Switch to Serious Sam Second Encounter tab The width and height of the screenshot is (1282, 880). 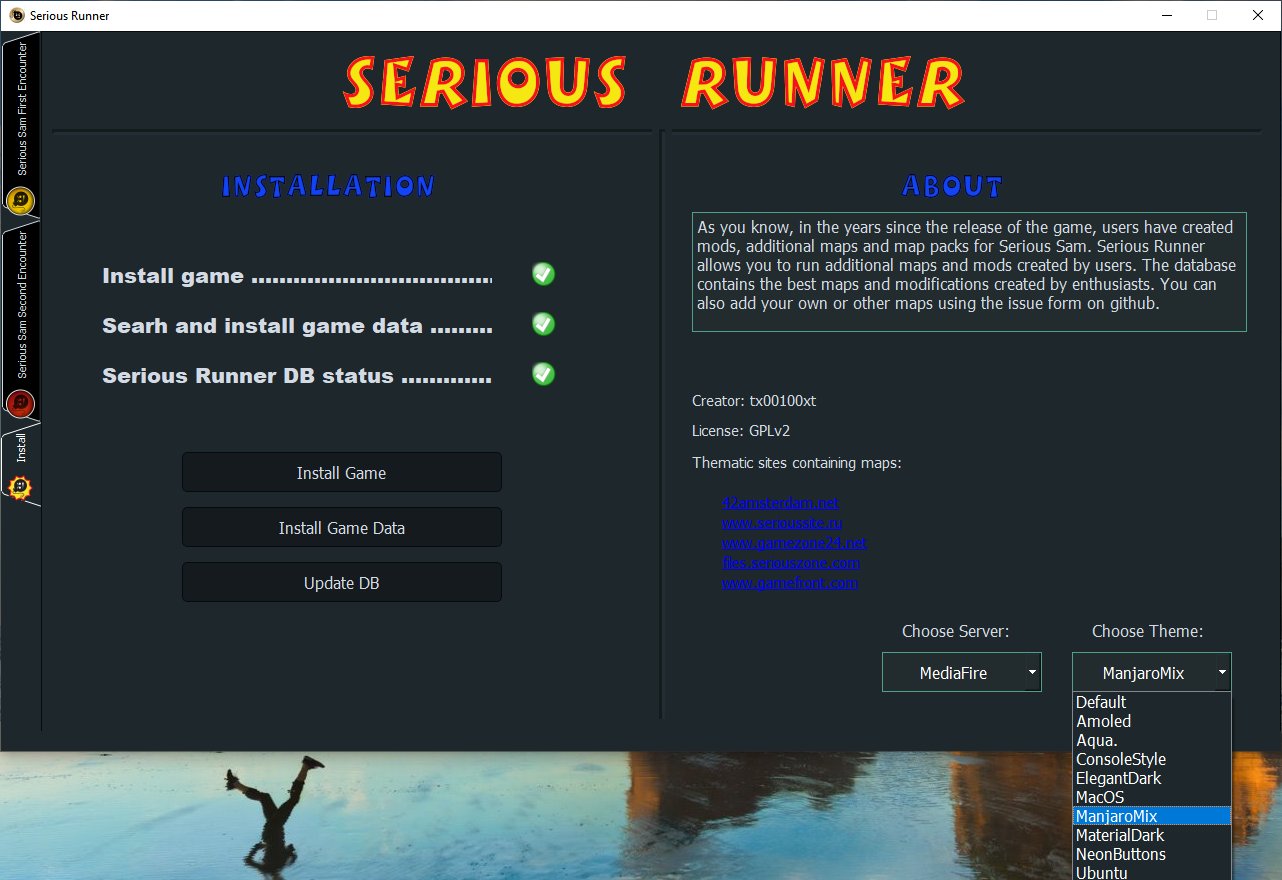pyautogui.click(x=21, y=322)
